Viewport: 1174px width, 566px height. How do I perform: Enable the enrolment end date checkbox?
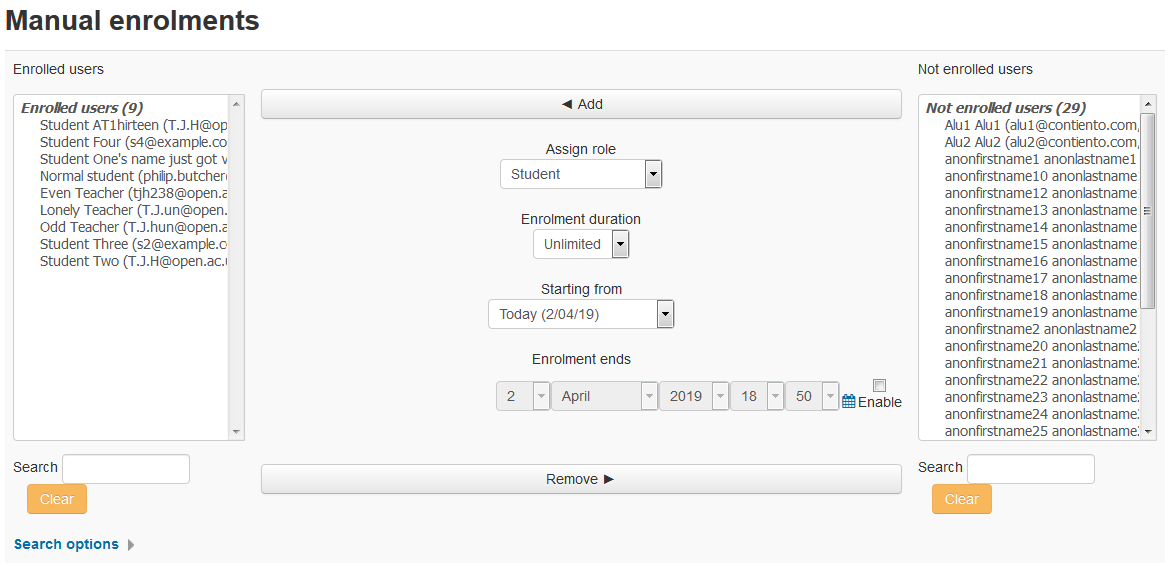click(880, 386)
